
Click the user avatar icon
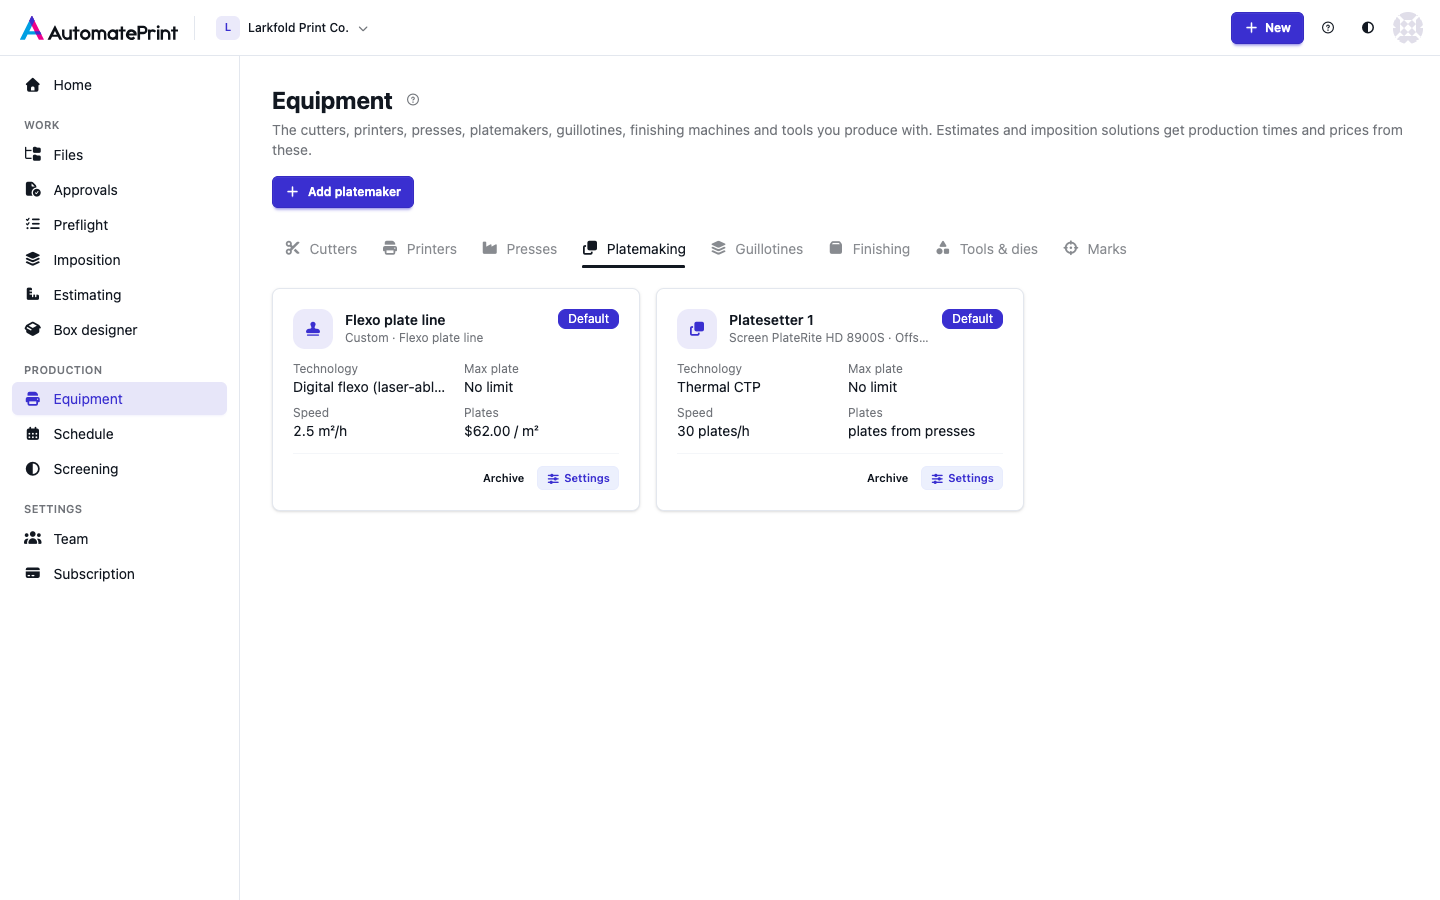pyautogui.click(x=1408, y=28)
